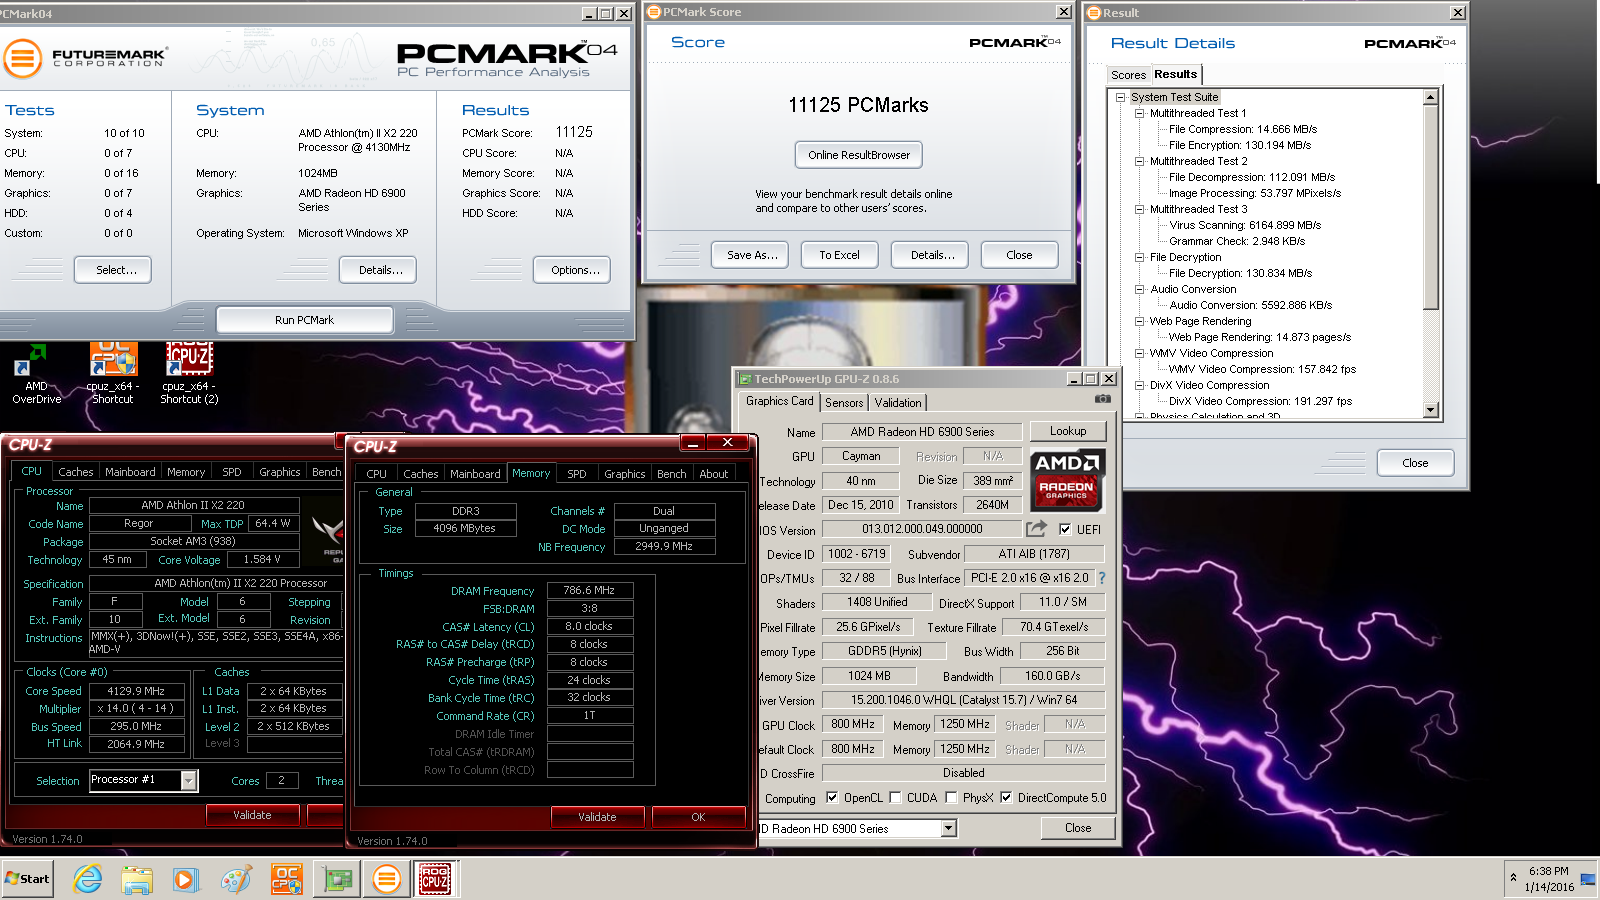Select the Virus Scanning result row
The image size is (1600, 900).
click(1245, 225)
